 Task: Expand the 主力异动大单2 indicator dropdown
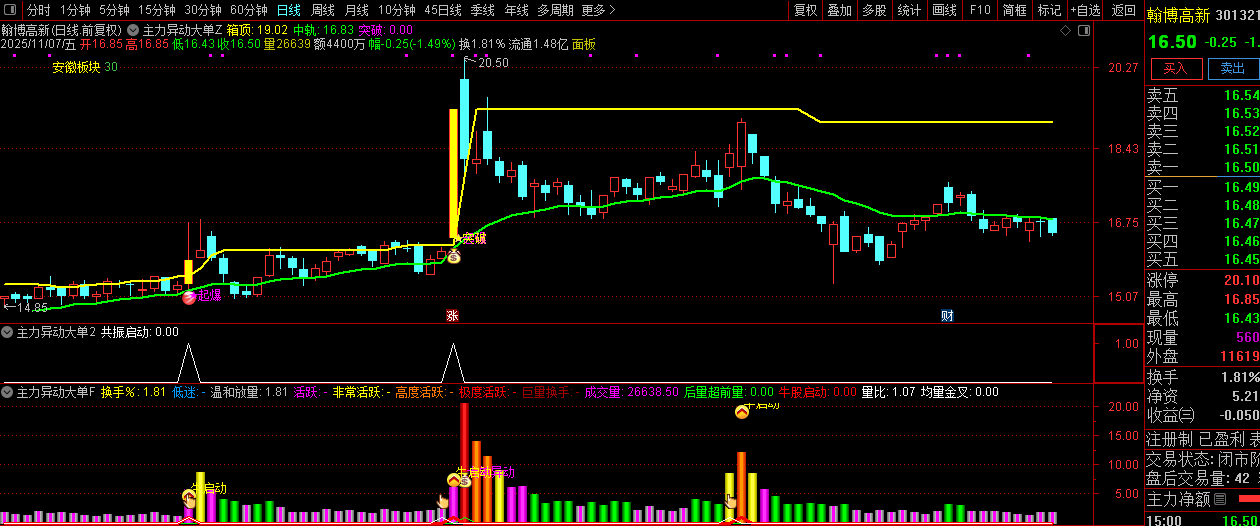8,332
